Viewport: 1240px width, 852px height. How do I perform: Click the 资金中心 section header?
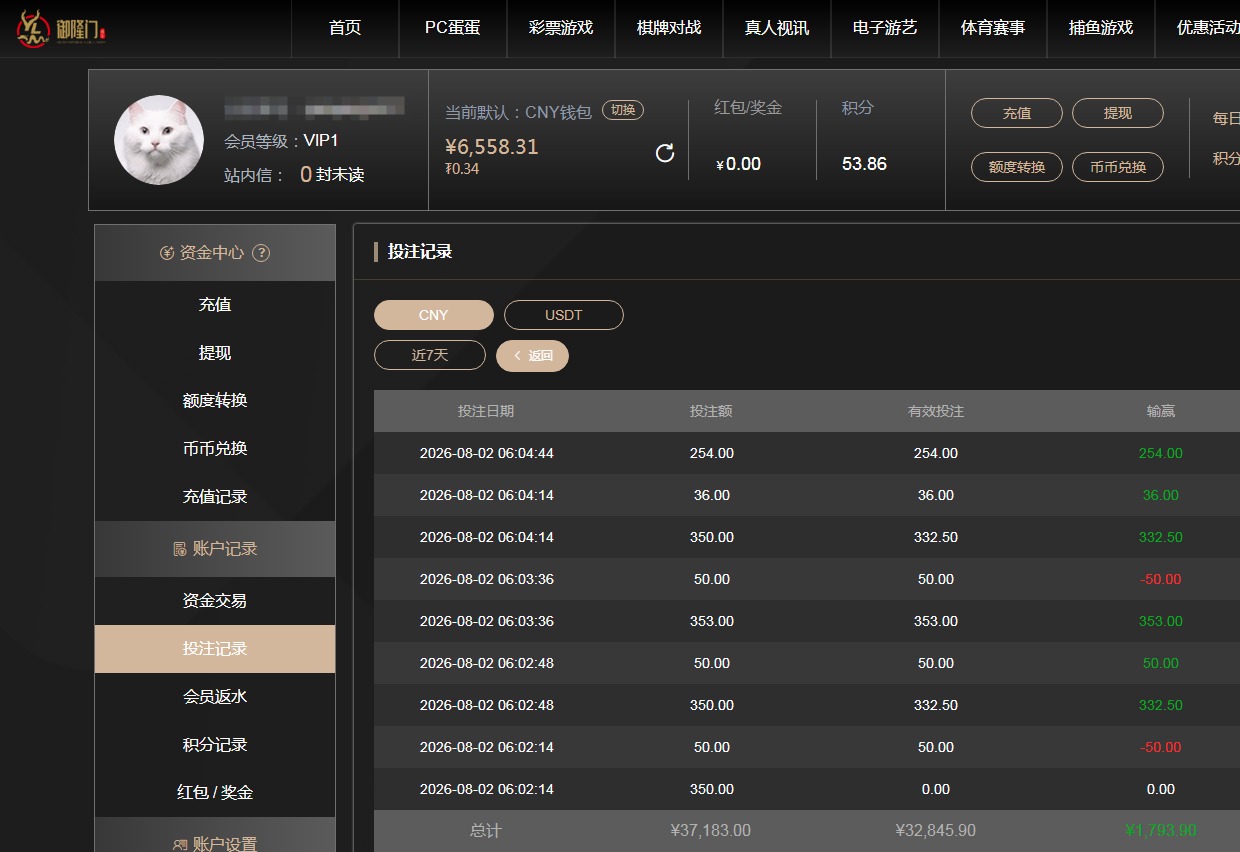[215, 253]
